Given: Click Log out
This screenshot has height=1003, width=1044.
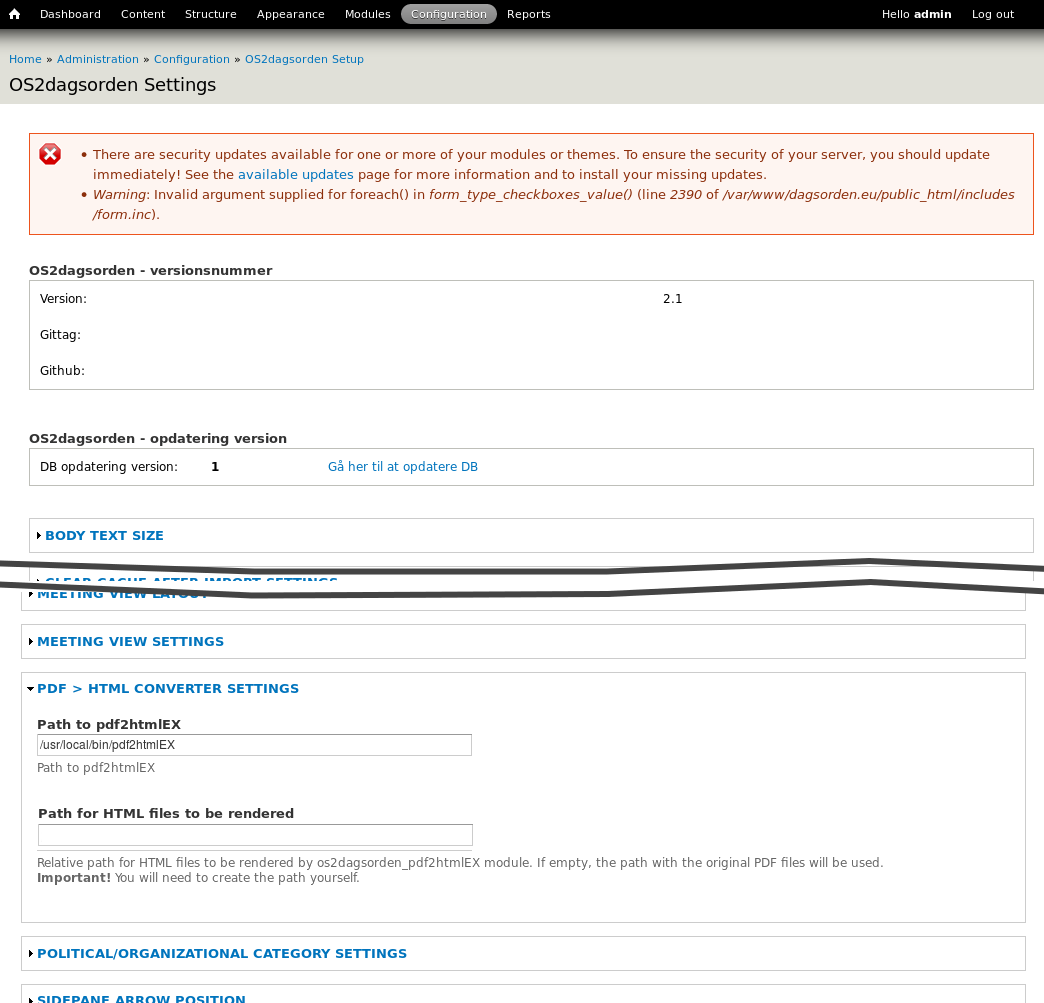Looking at the screenshot, I should pos(993,14).
